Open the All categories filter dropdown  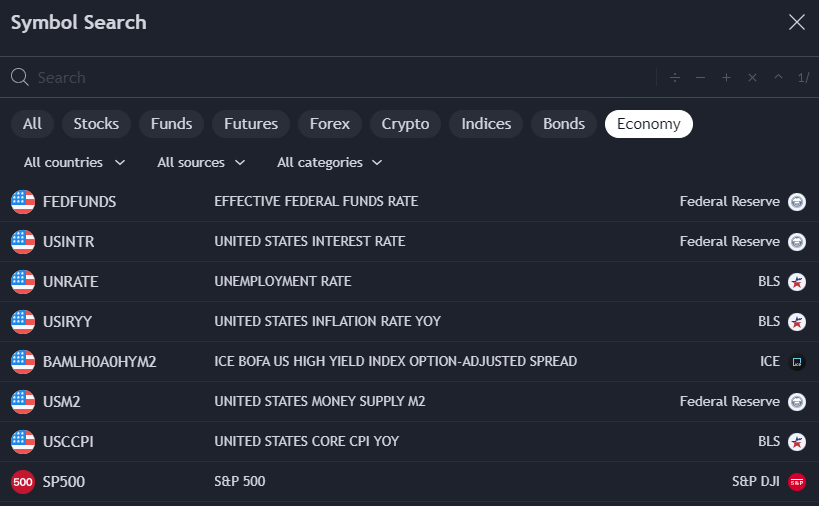pos(329,162)
